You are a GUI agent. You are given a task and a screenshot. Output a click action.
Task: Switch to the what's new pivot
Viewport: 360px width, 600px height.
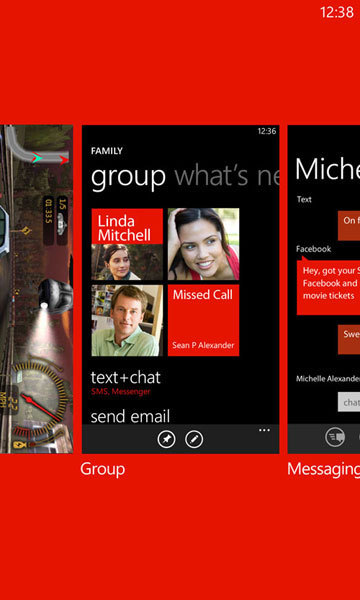(227, 177)
